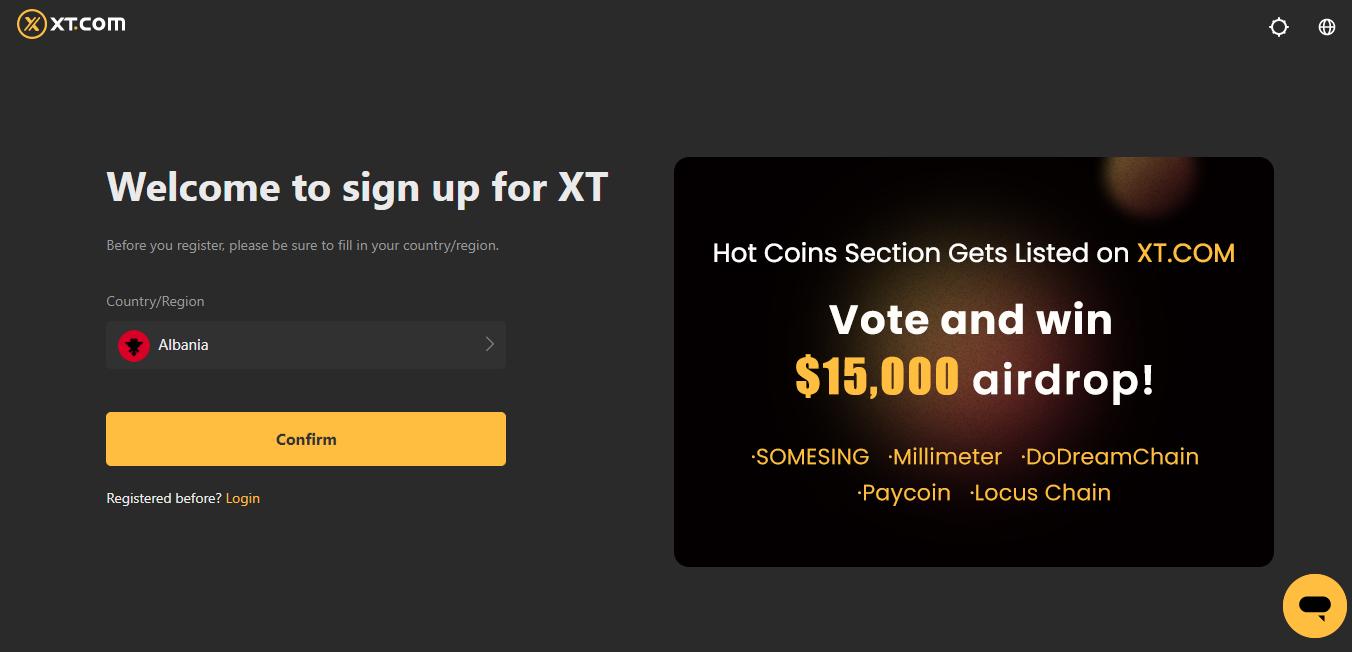Viewport: 1352px width, 652px height.
Task: Select Millimeter in the voting banner
Action: coord(945,456)
